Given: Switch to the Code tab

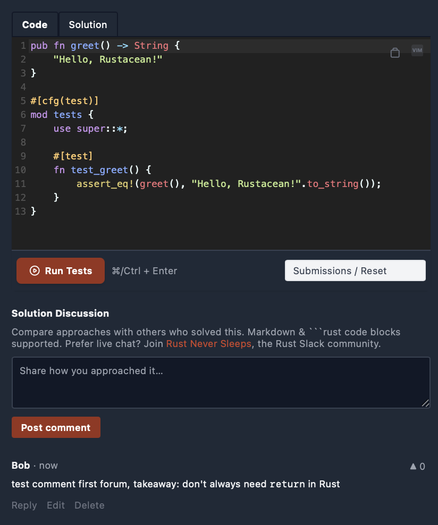Looking at the screenshot, I should pos(35,24).
